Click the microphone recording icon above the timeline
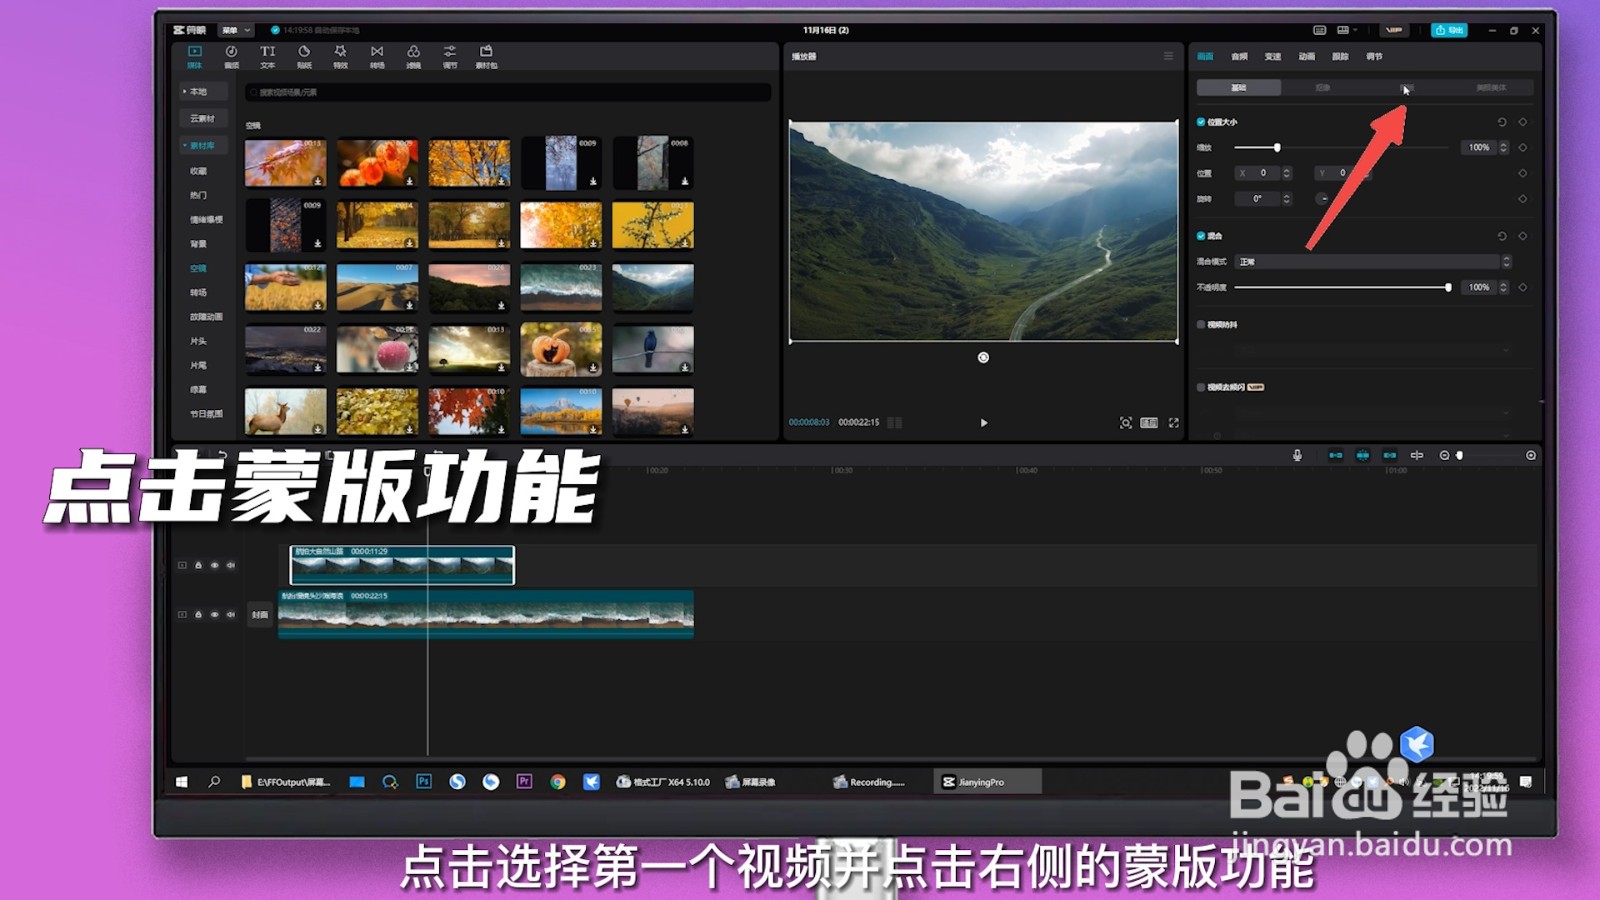The width and height of the screenshot is (1600, 900). click(x=1297, y=455)
